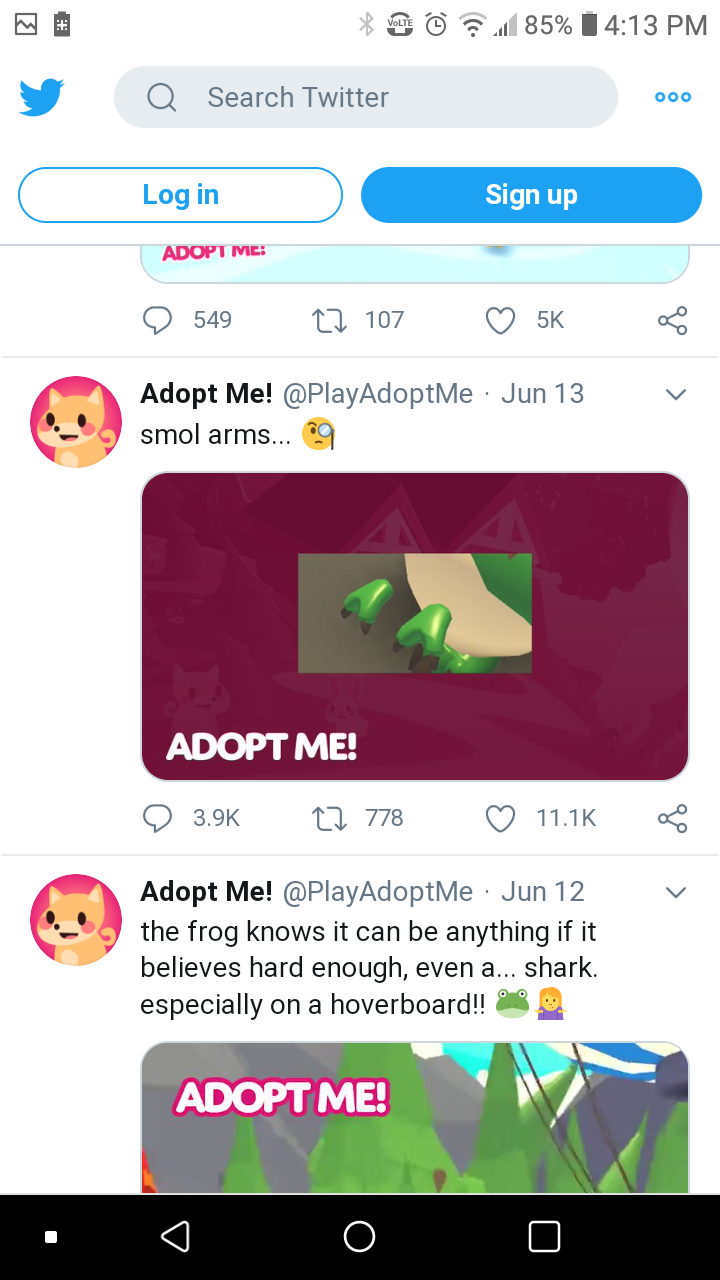The image size is (720, 1280).
Task: Expand the Jun 13 tweet options chevron
Action: coord(676,394)
